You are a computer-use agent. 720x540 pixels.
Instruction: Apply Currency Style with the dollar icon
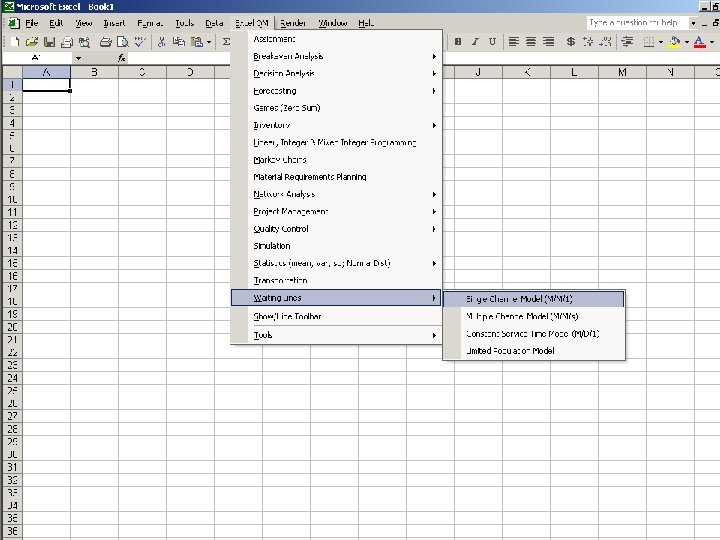[x=570, y=42]
